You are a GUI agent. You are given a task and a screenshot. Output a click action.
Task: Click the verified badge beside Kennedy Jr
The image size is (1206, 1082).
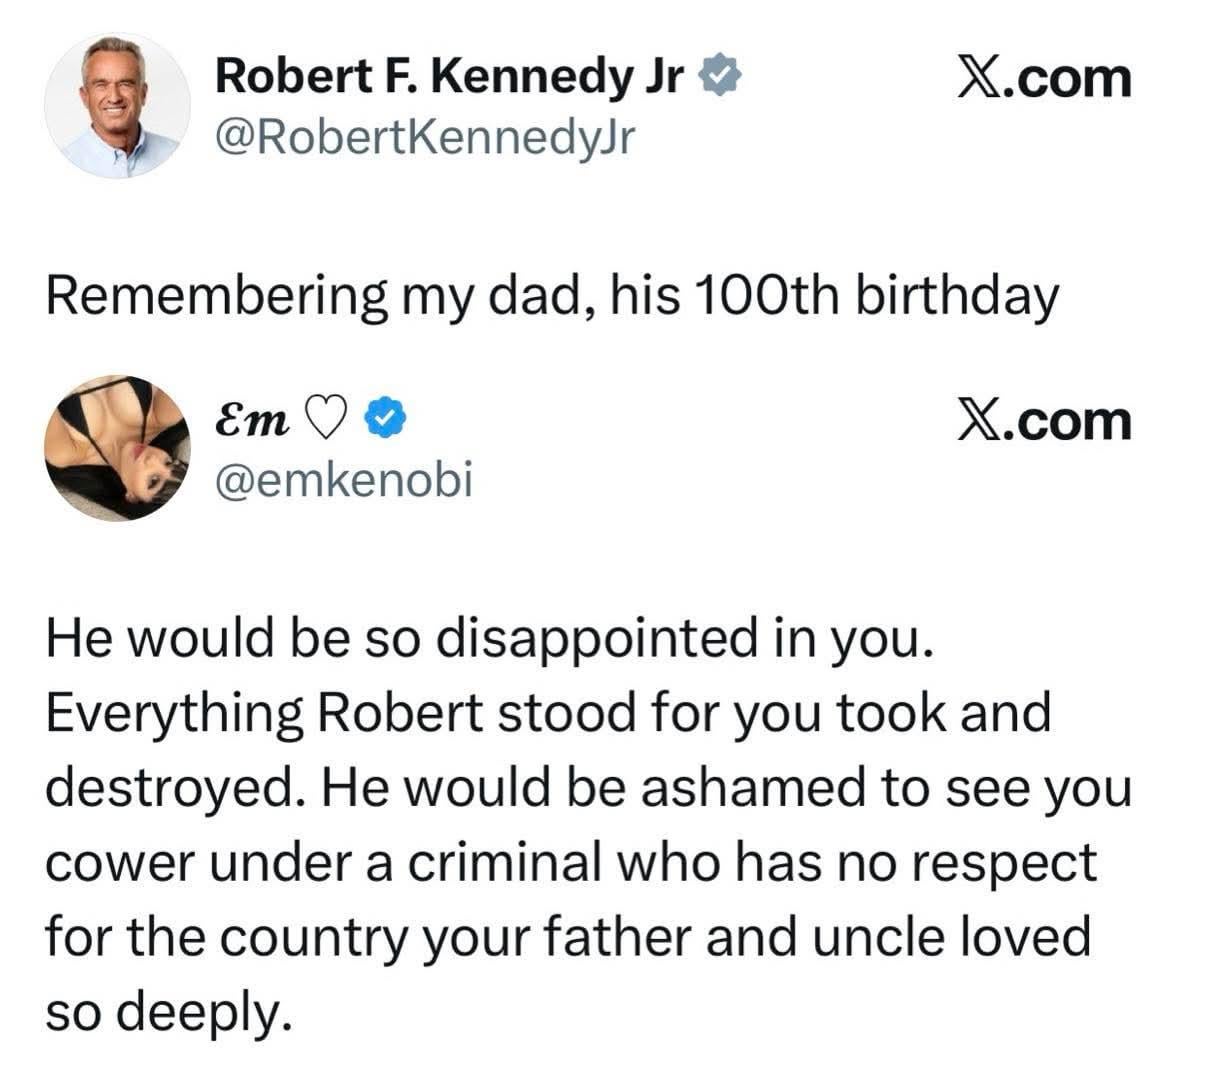(x=718, y=76)
